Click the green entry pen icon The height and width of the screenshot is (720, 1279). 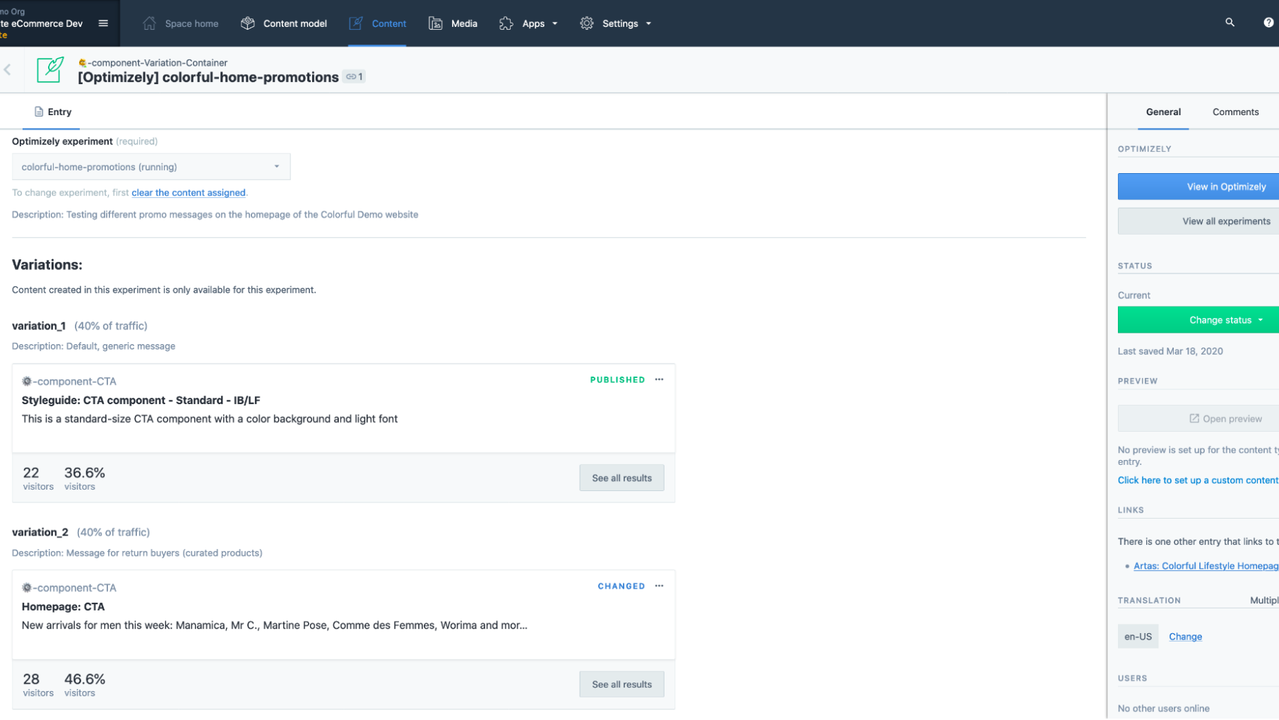tap(50, 70)
